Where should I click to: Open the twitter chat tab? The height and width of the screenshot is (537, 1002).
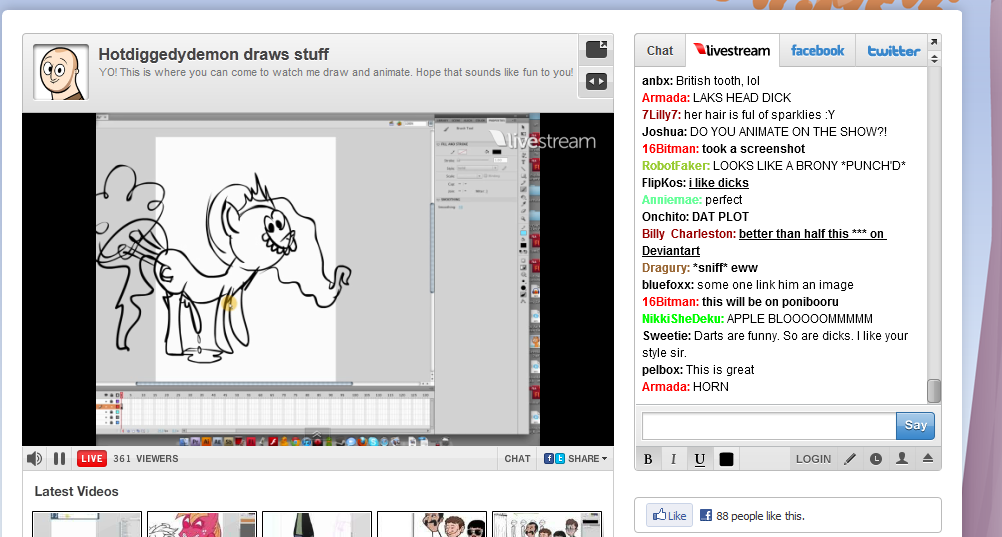click(x=893, y=51)
